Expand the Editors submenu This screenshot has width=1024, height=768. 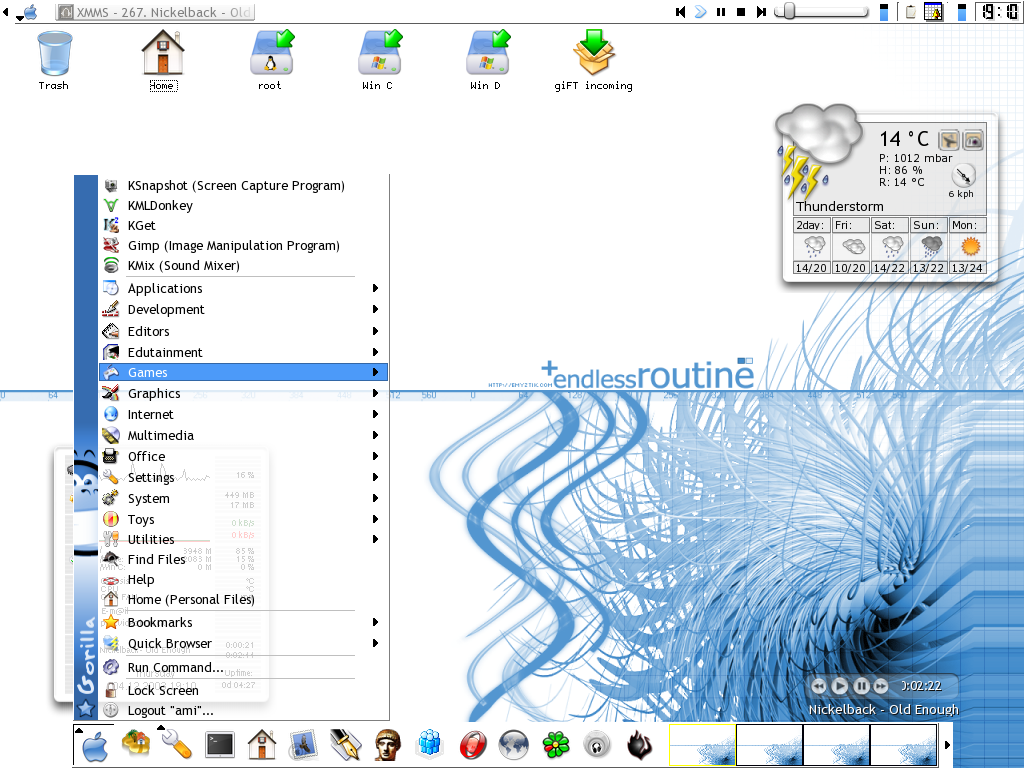243,331
